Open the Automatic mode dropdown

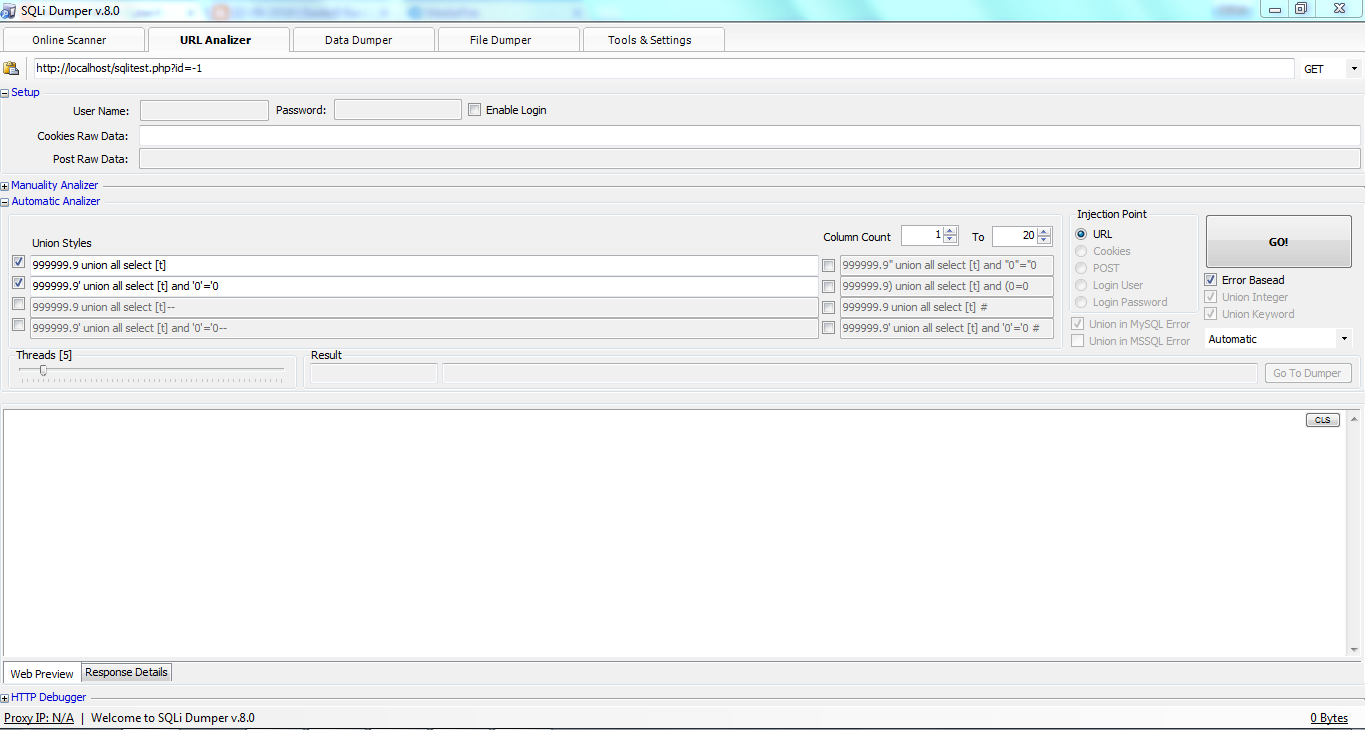[x=1344, y=338]
